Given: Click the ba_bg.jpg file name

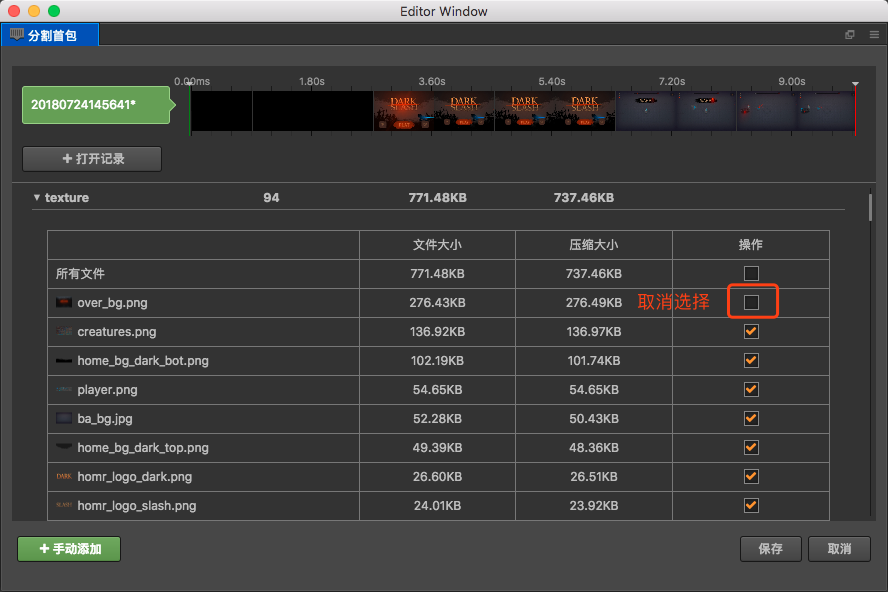Looking at the screenshot, I should coord(105,419).
